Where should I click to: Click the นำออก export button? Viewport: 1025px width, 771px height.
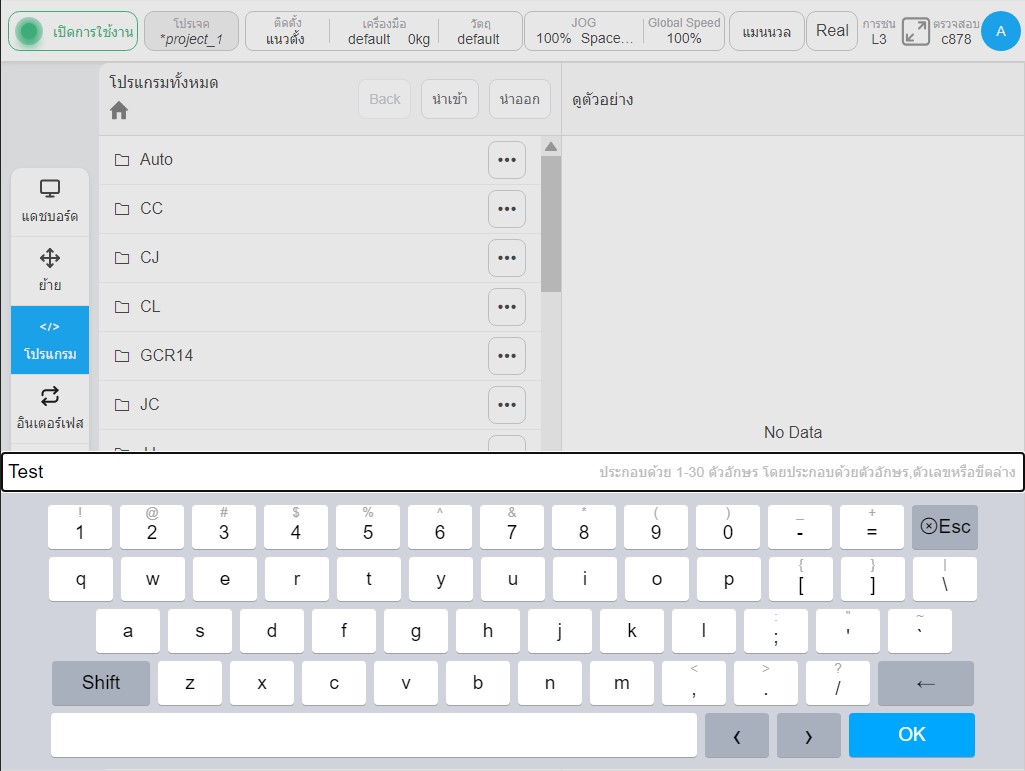point(520,99)
